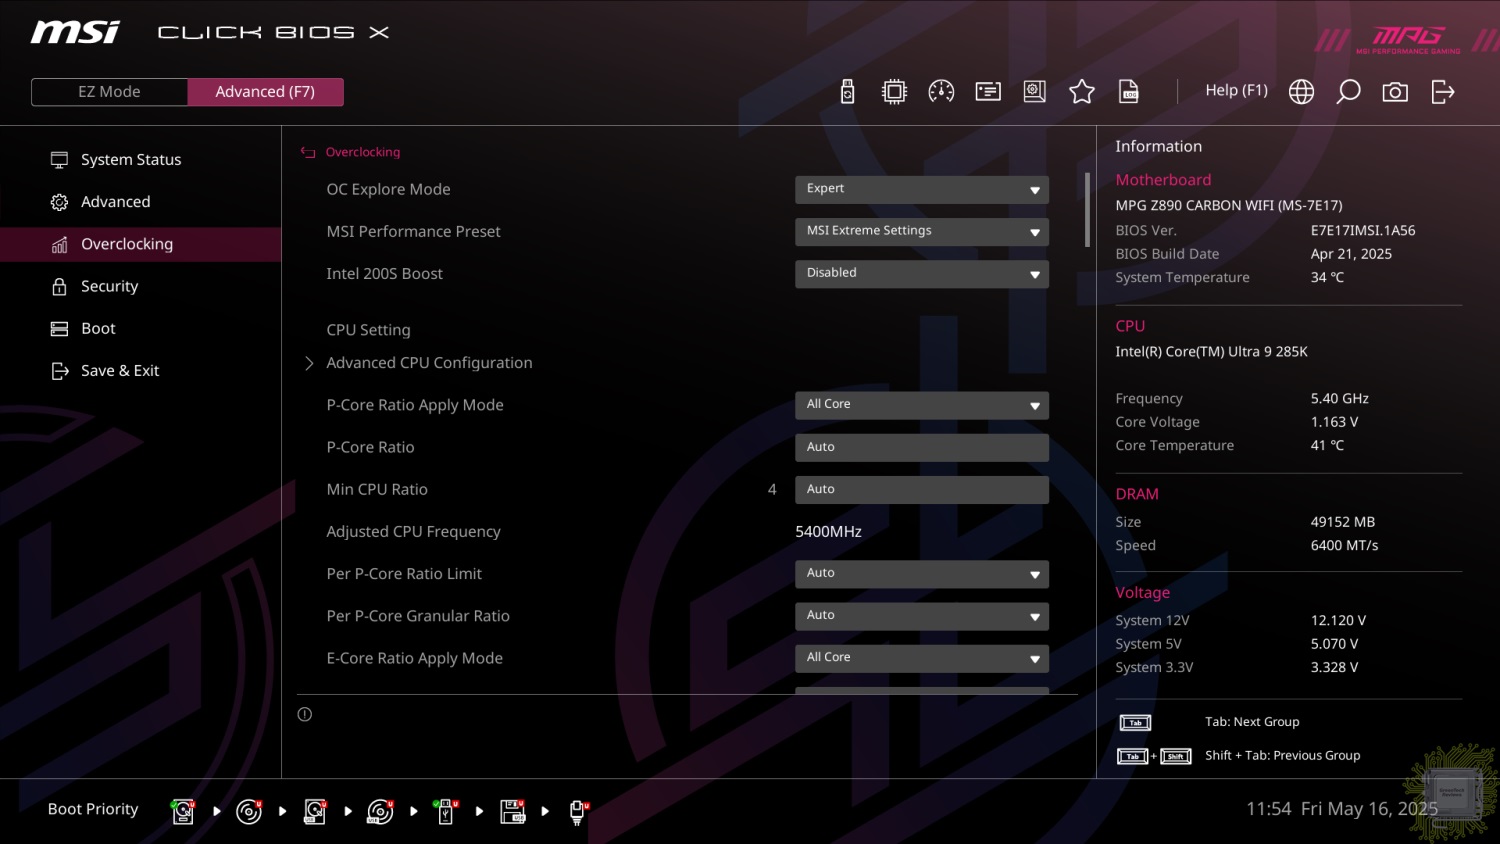Viewport: 1500px width, 844px height.
Task: Click the BIOS version E7E17IMSI.1A56
Action: tap(1363, 230)
